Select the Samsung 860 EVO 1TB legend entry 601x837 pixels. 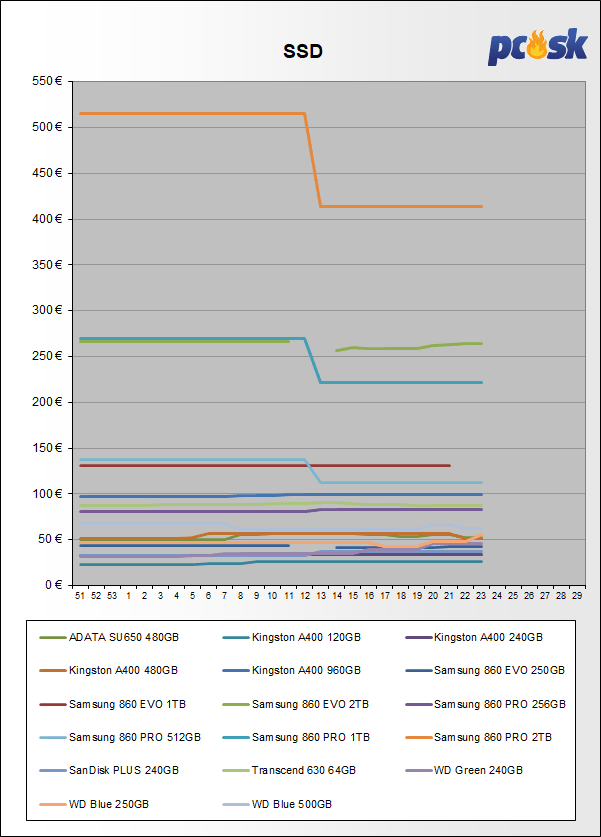pyautogui.click(x=113, y=705)
